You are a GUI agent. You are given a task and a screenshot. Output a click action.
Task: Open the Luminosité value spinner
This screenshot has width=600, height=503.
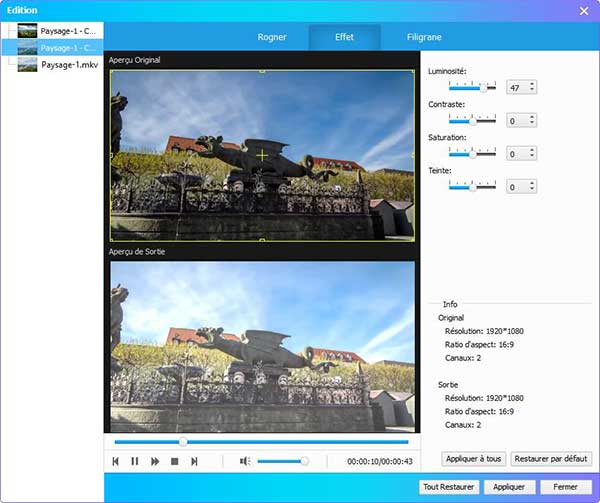tap(532, 88)
